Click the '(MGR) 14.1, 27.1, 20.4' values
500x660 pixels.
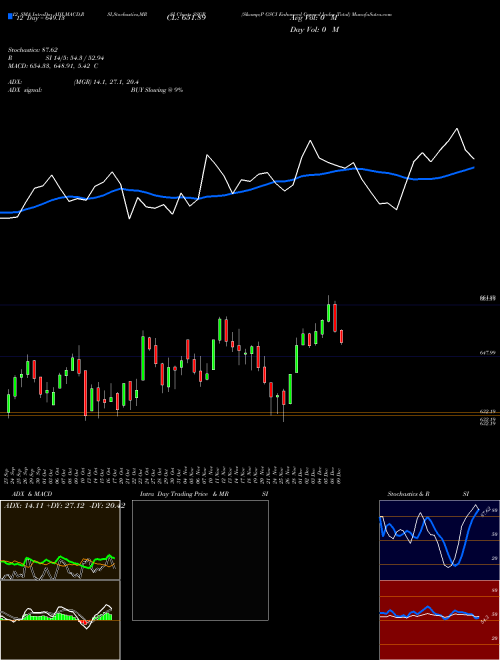(x=106, y=82)
